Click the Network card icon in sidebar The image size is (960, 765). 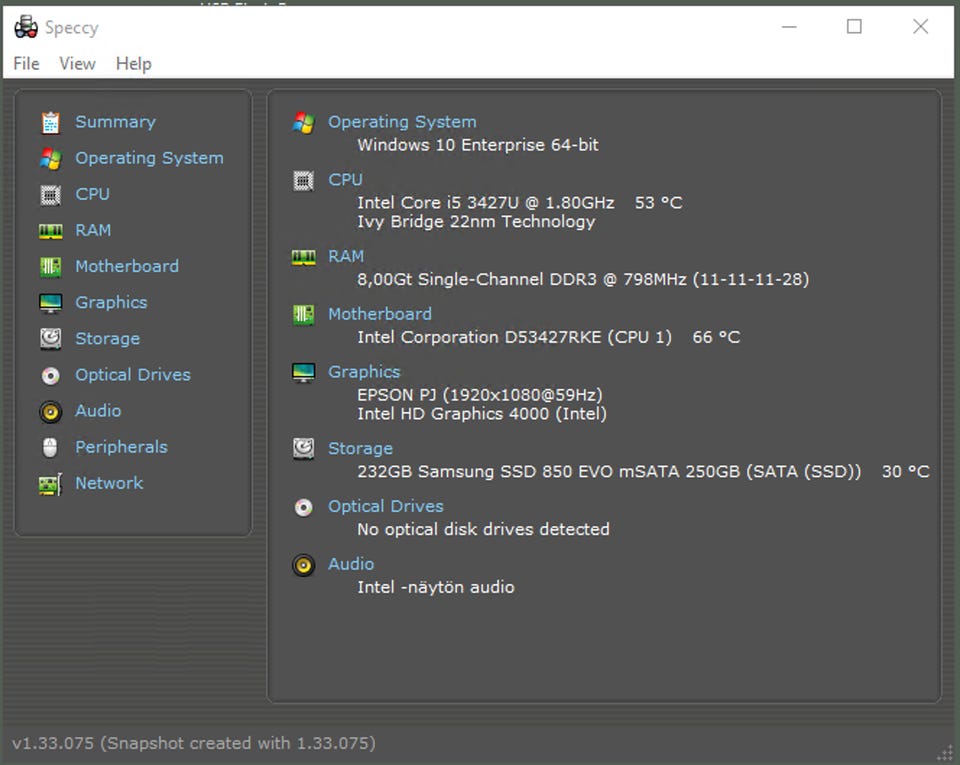click(x=50, y=484)
